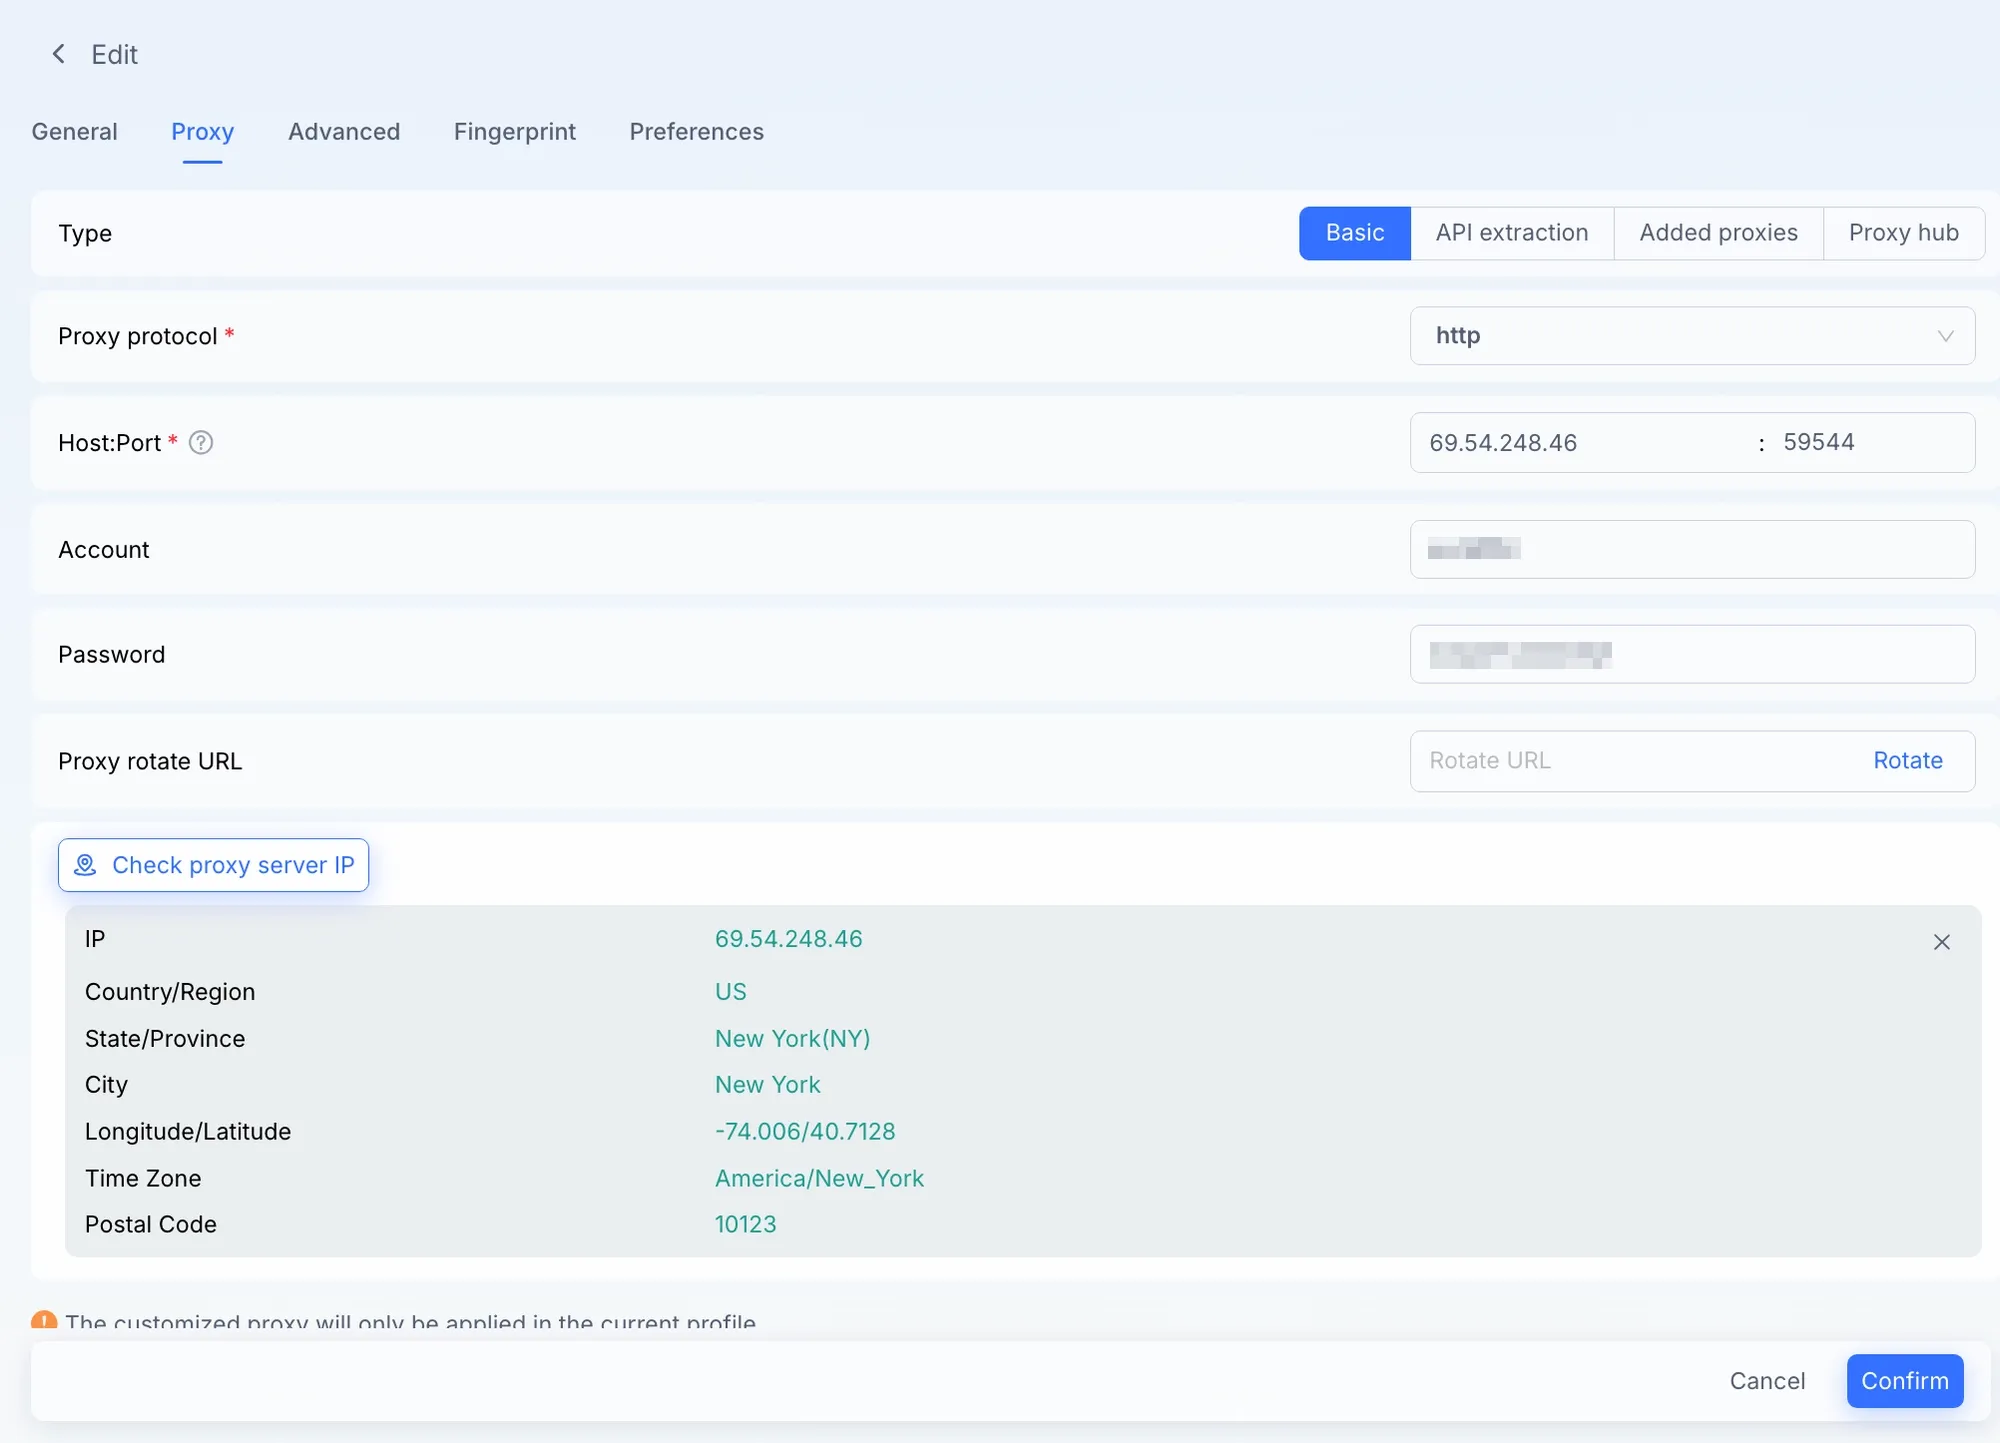Click the orange warning notice icon
The height and width of the screenshot is (1443, 2000).
coord(44,1320)
